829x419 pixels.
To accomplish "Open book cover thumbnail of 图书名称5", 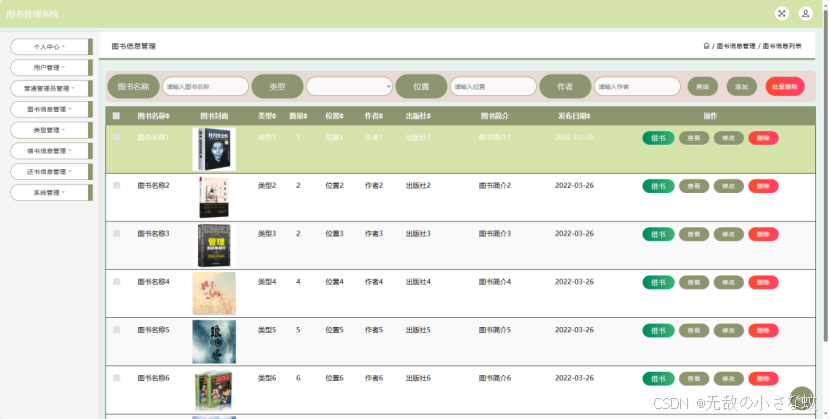I will (214, 342).
